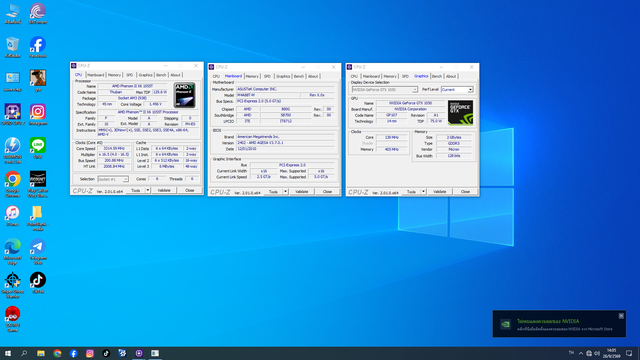Click the processor Name field in left window
Image resolution: width=640 pixels, height=360 pixels.
(x=133, y=86)
